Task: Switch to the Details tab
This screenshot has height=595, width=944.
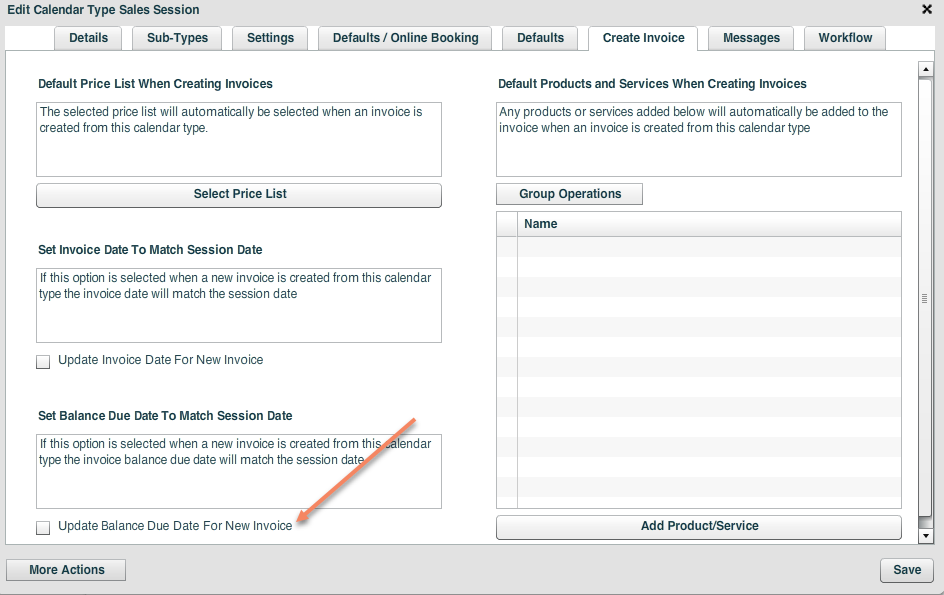Action: [88, 38]
